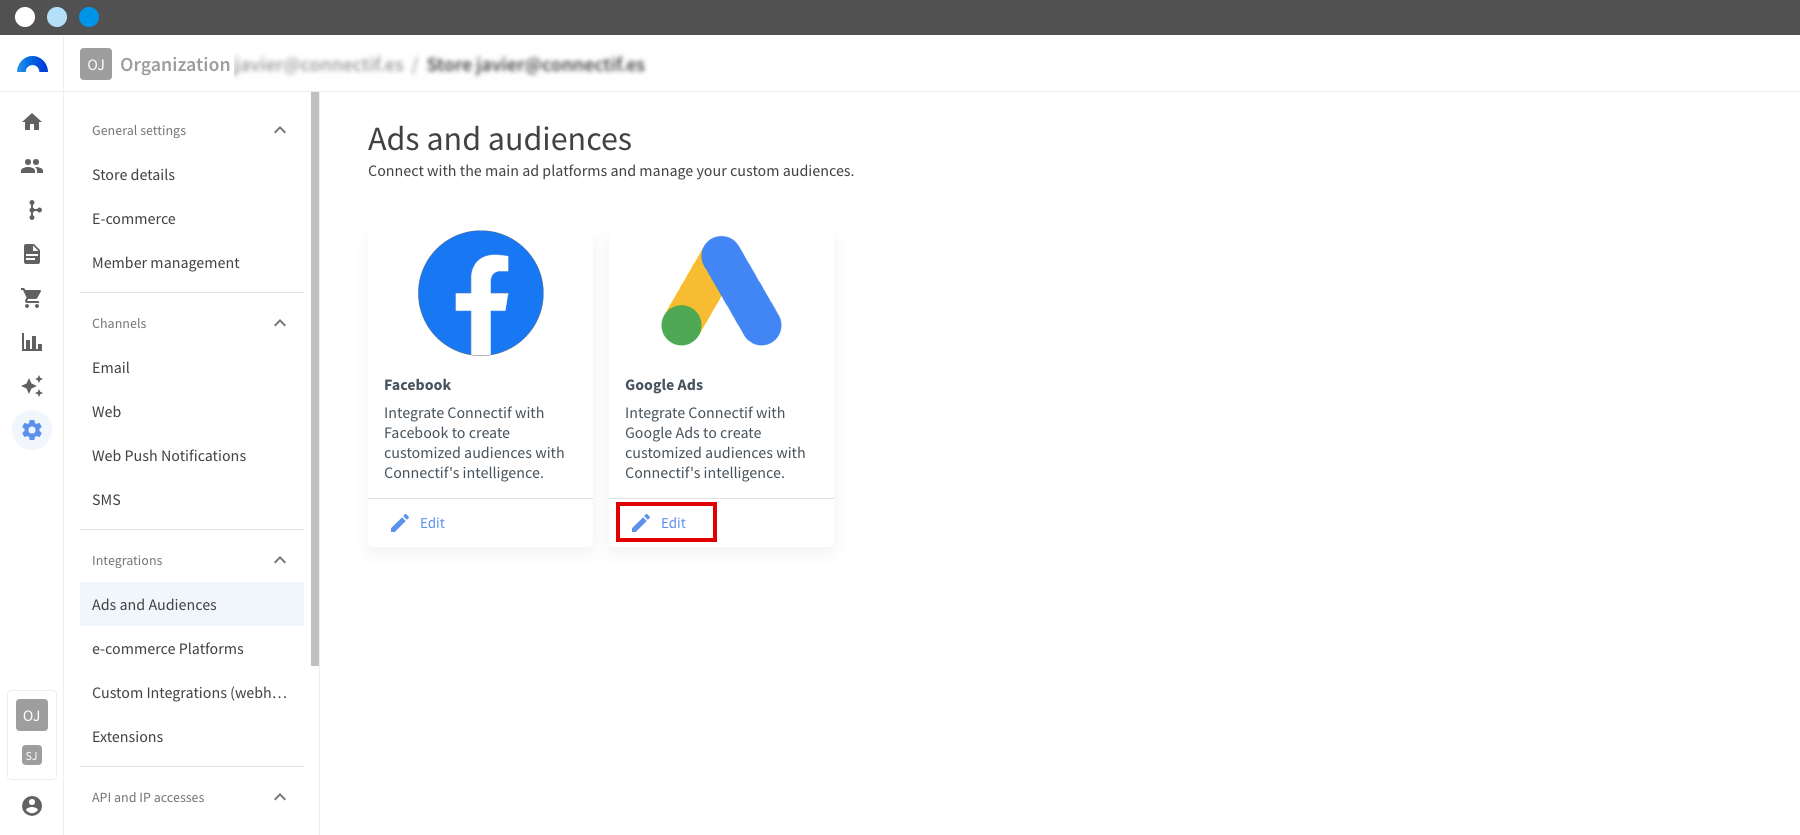Open the Email channel settings
The width and height of the screenshot is (1800, 835).
click(192, 367)
